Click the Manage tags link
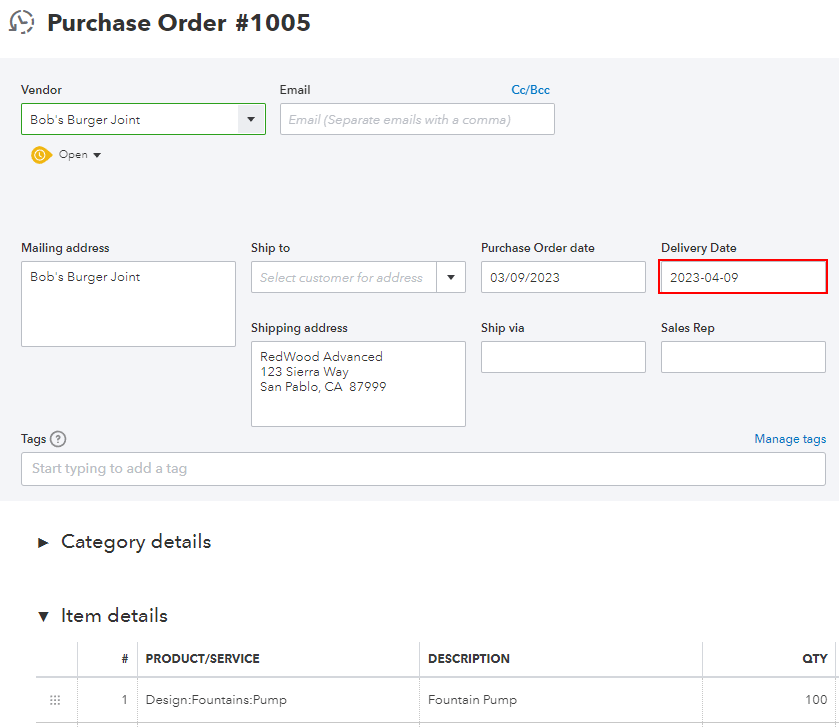Image resolution: width=839 pixels, height=727 pixels. [790, 439]
